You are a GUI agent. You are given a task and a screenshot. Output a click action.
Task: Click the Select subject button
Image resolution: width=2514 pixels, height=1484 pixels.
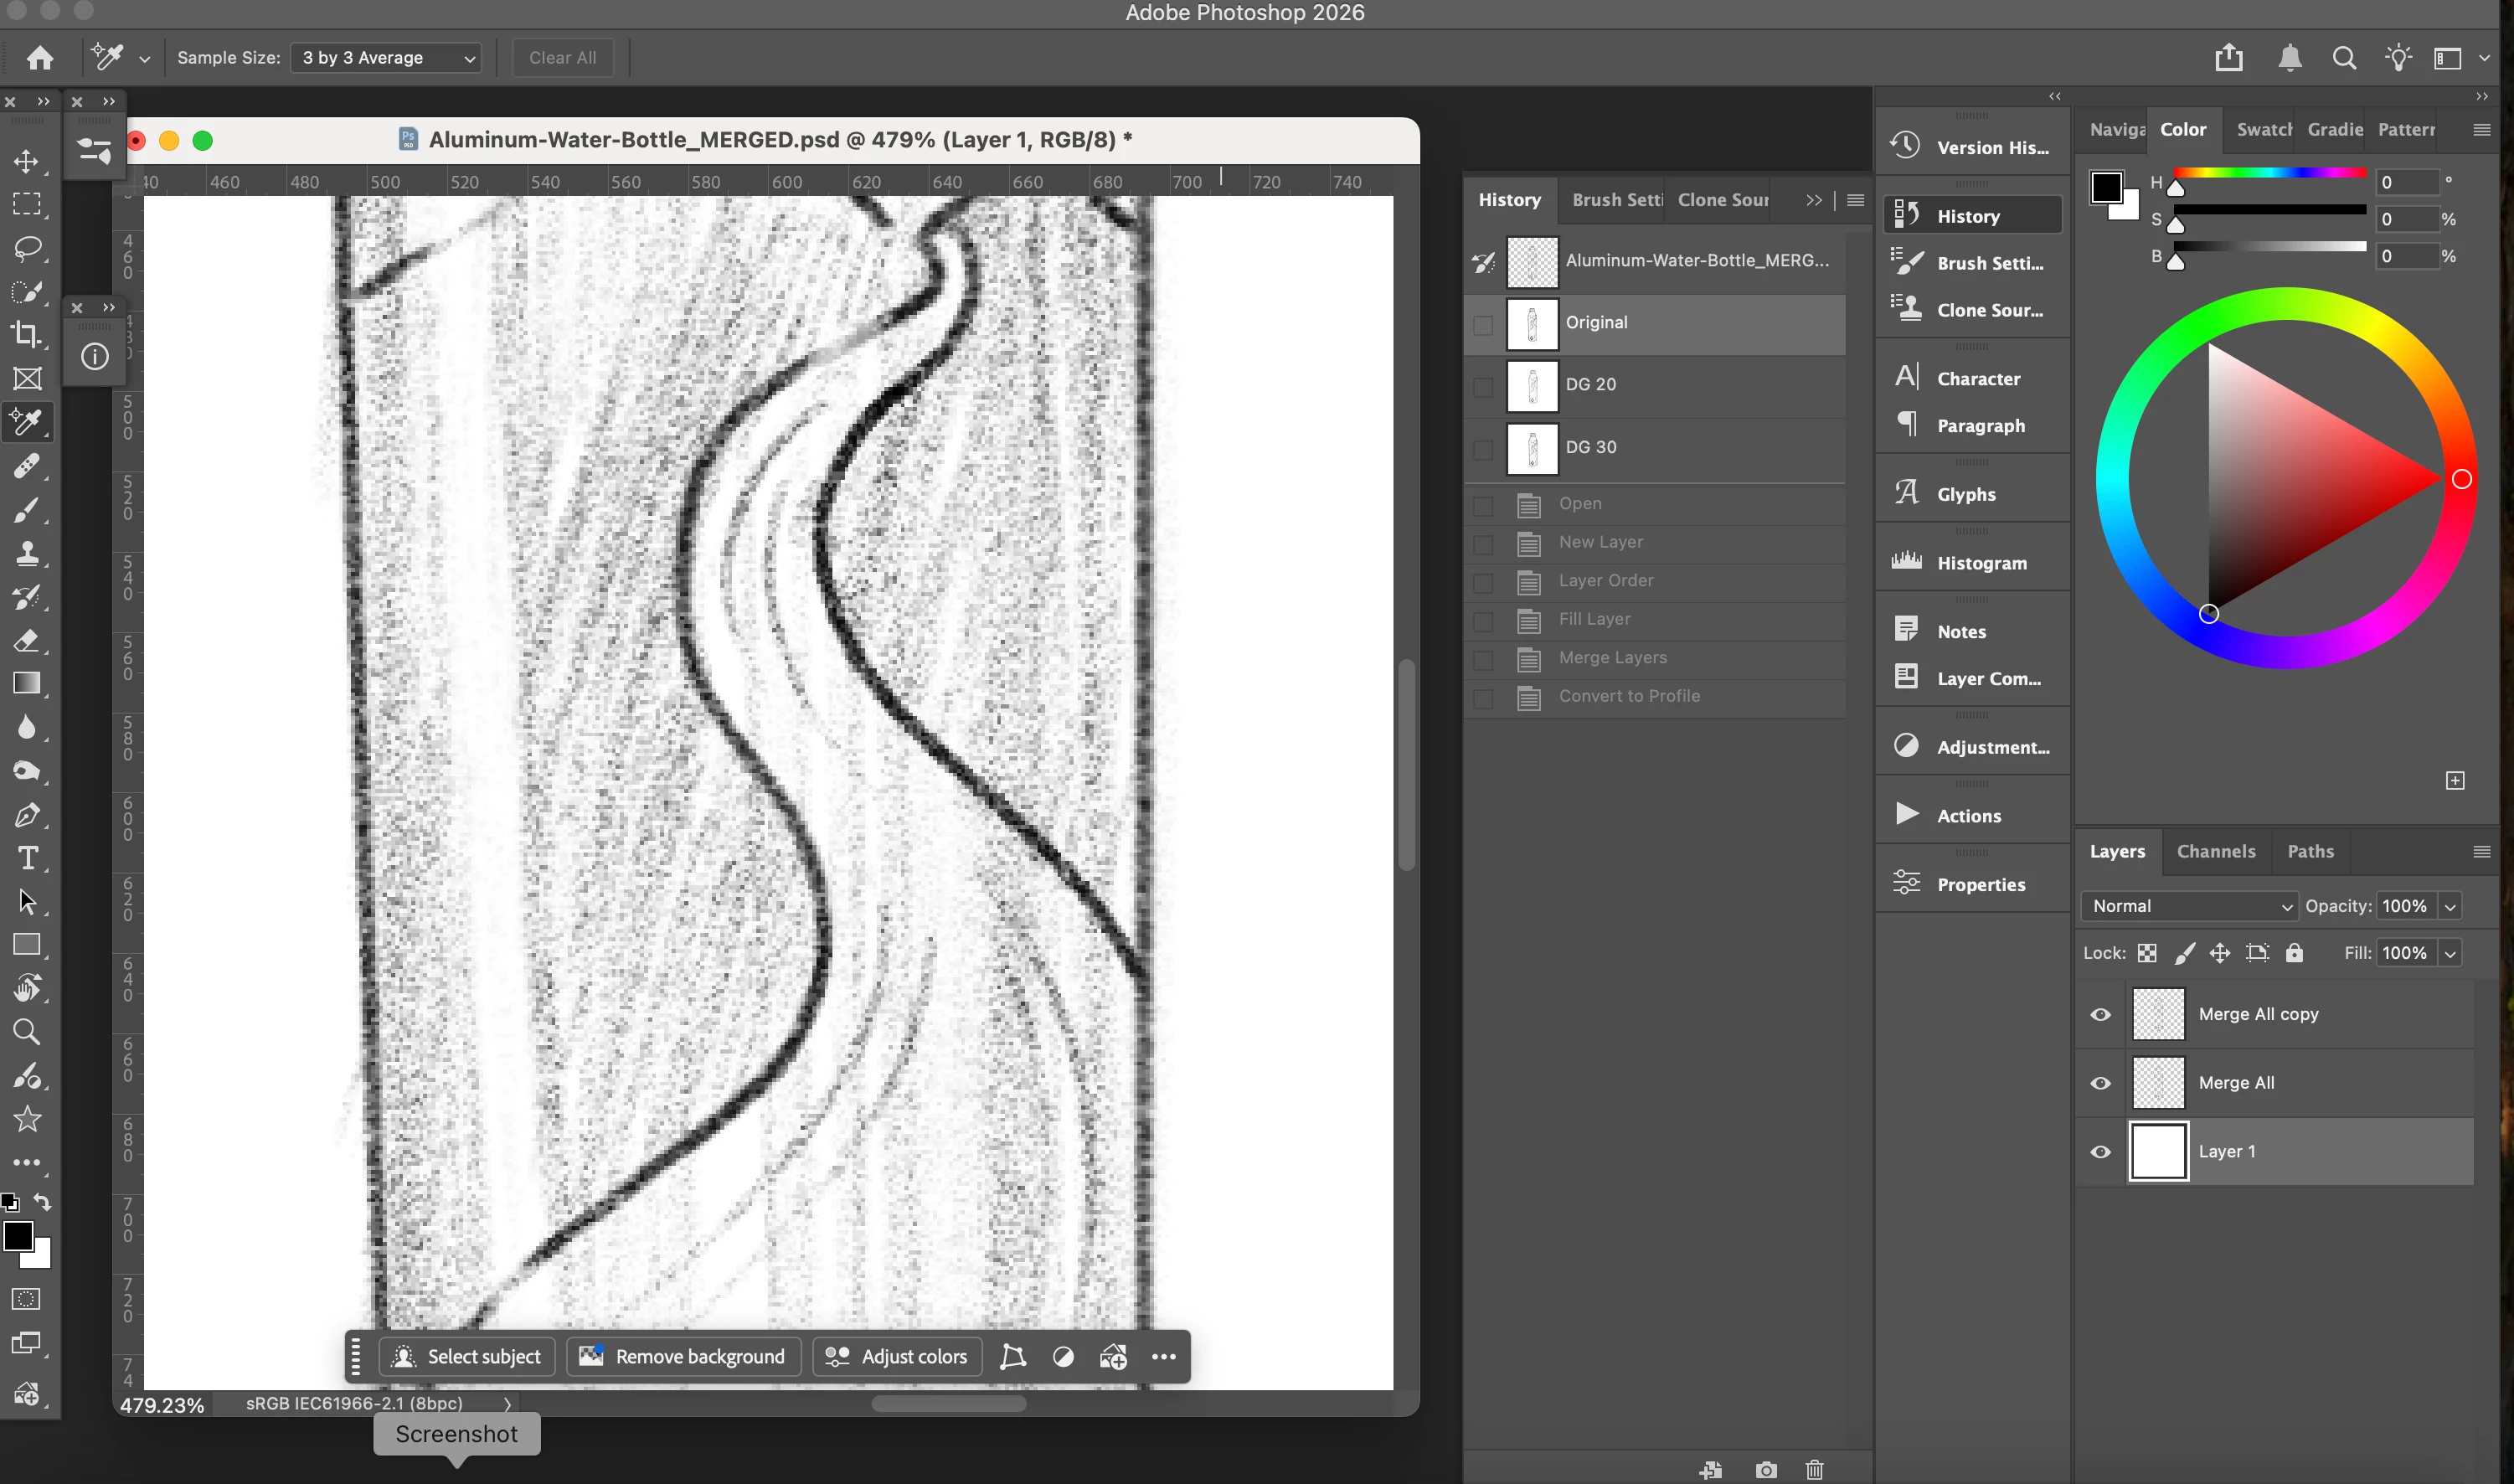point(467,1356)
